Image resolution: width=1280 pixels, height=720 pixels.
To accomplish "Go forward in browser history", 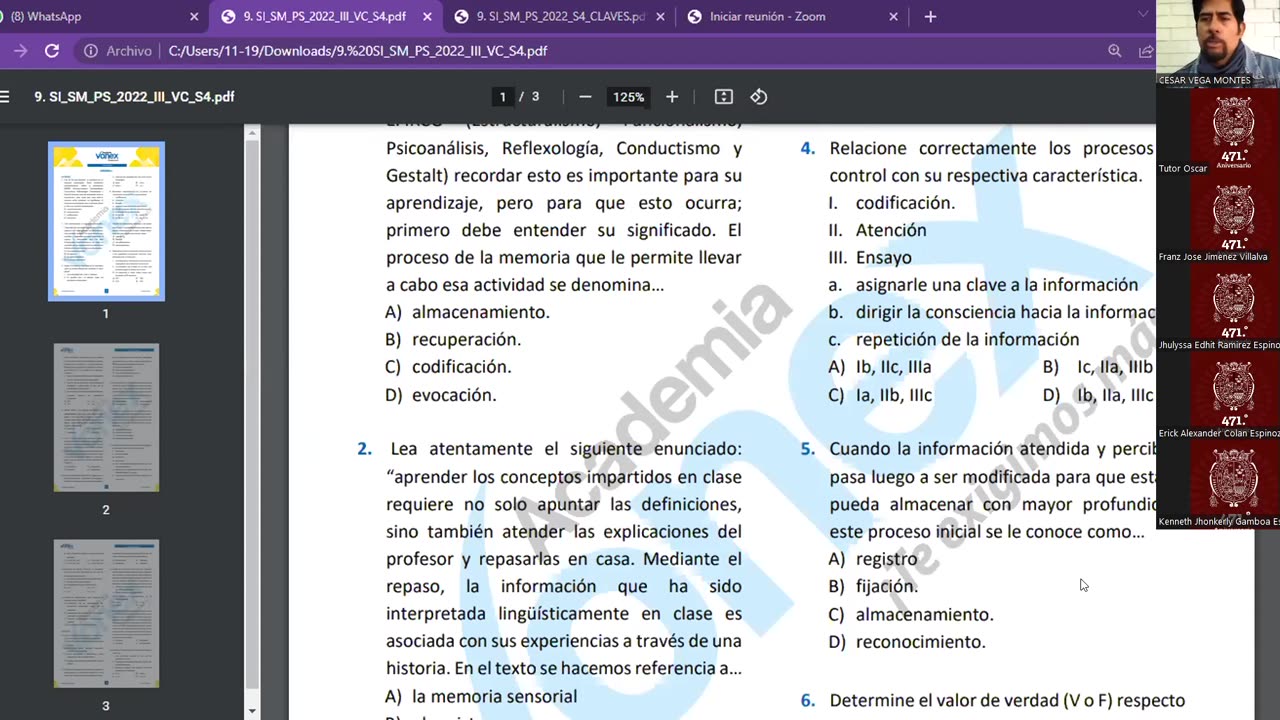I will pos(20,51).
